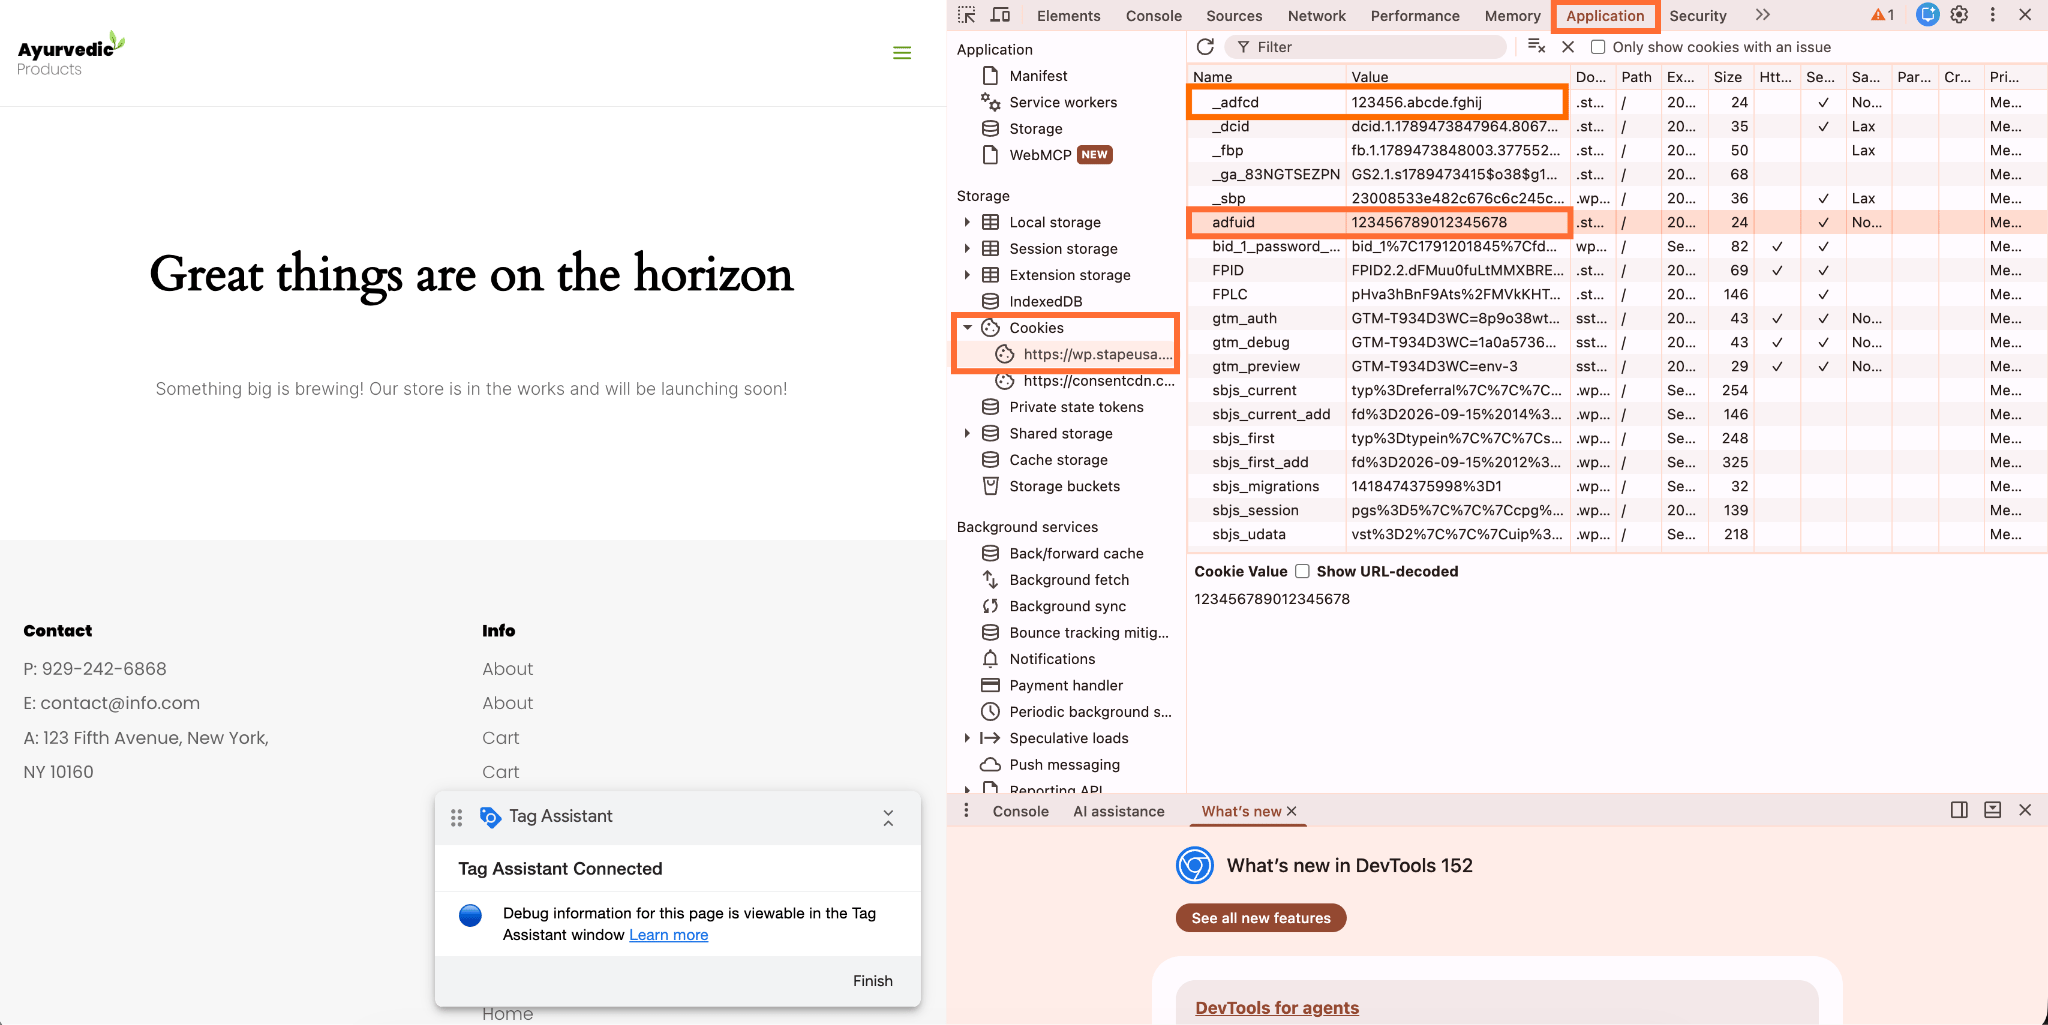
Task: Switch to the Elements tab
Action: (x=1068, y=16)
